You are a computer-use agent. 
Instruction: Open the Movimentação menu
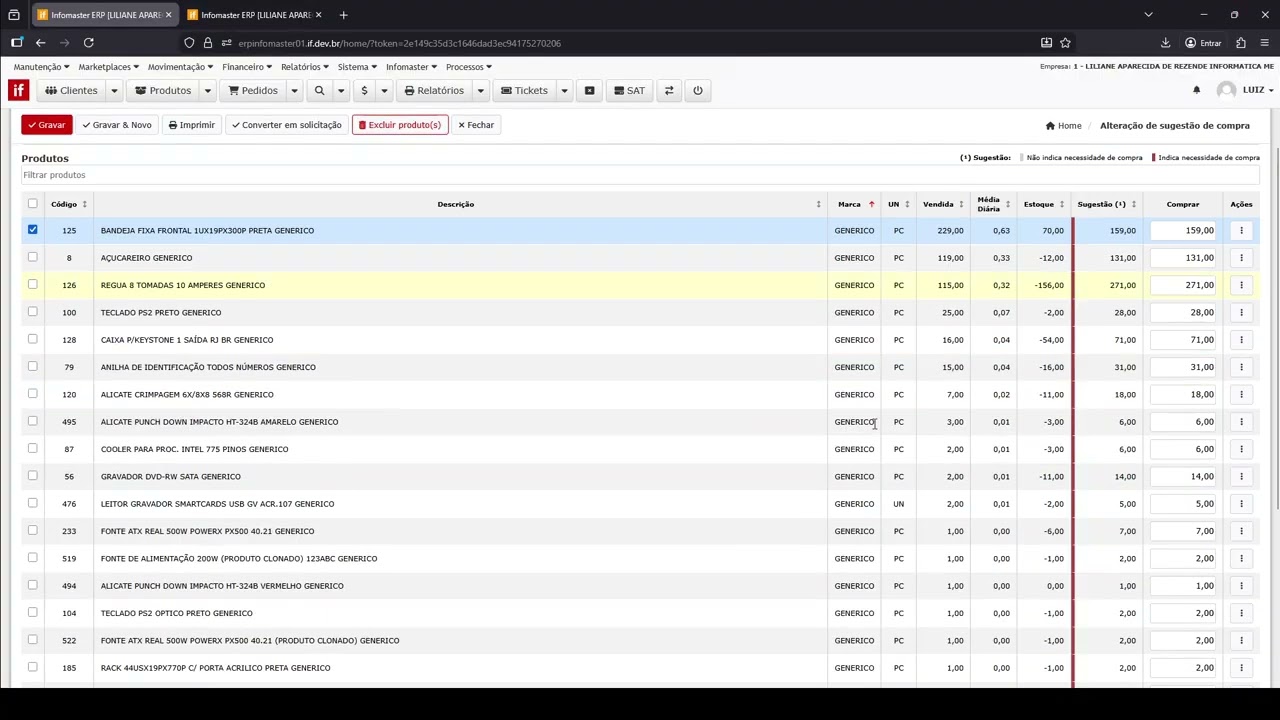(x=180, y=67)
